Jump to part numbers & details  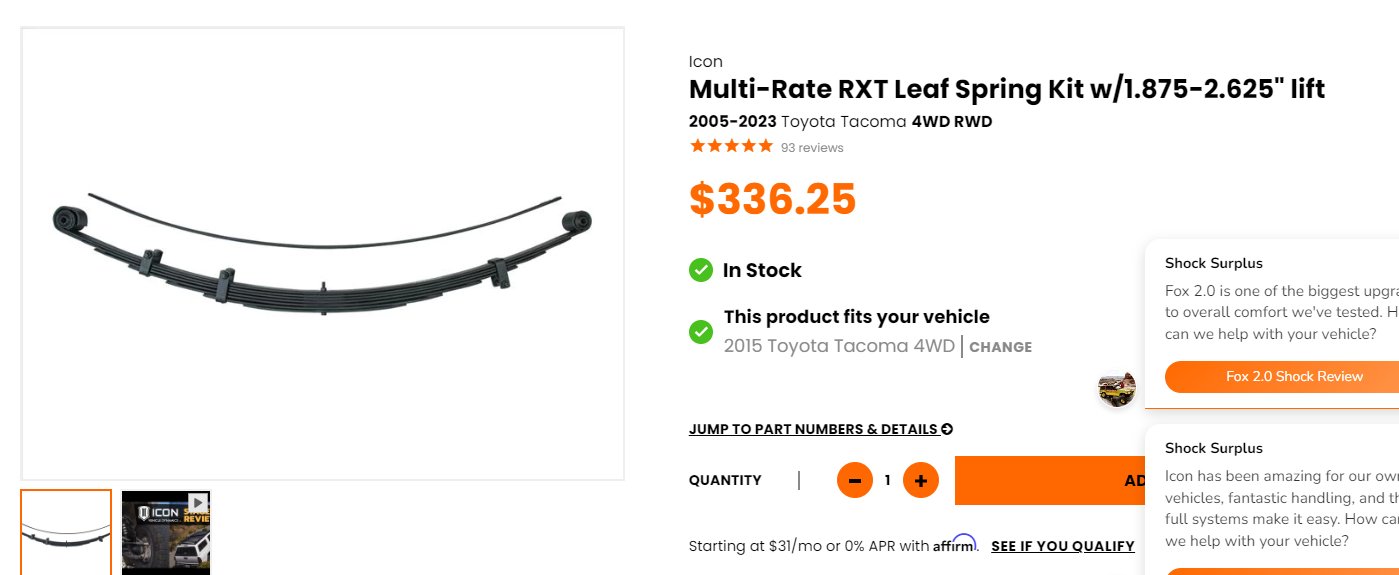813,429
